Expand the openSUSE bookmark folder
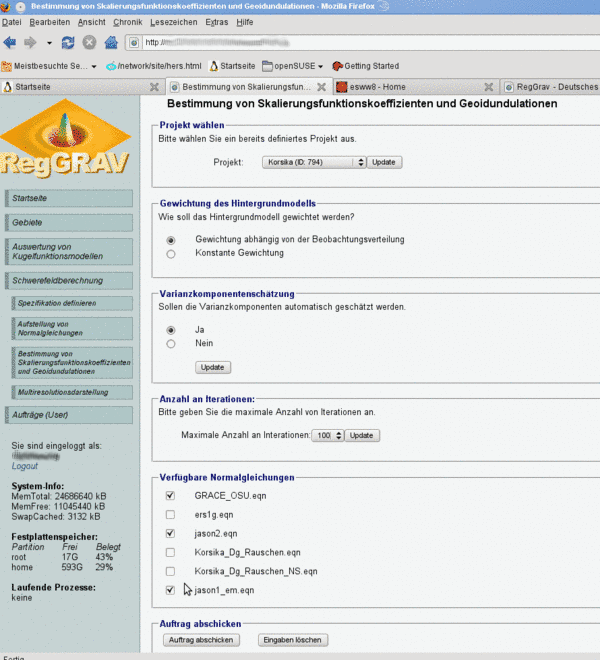The width and height of the screenshot is (600, 660). [x=293, y=66]
